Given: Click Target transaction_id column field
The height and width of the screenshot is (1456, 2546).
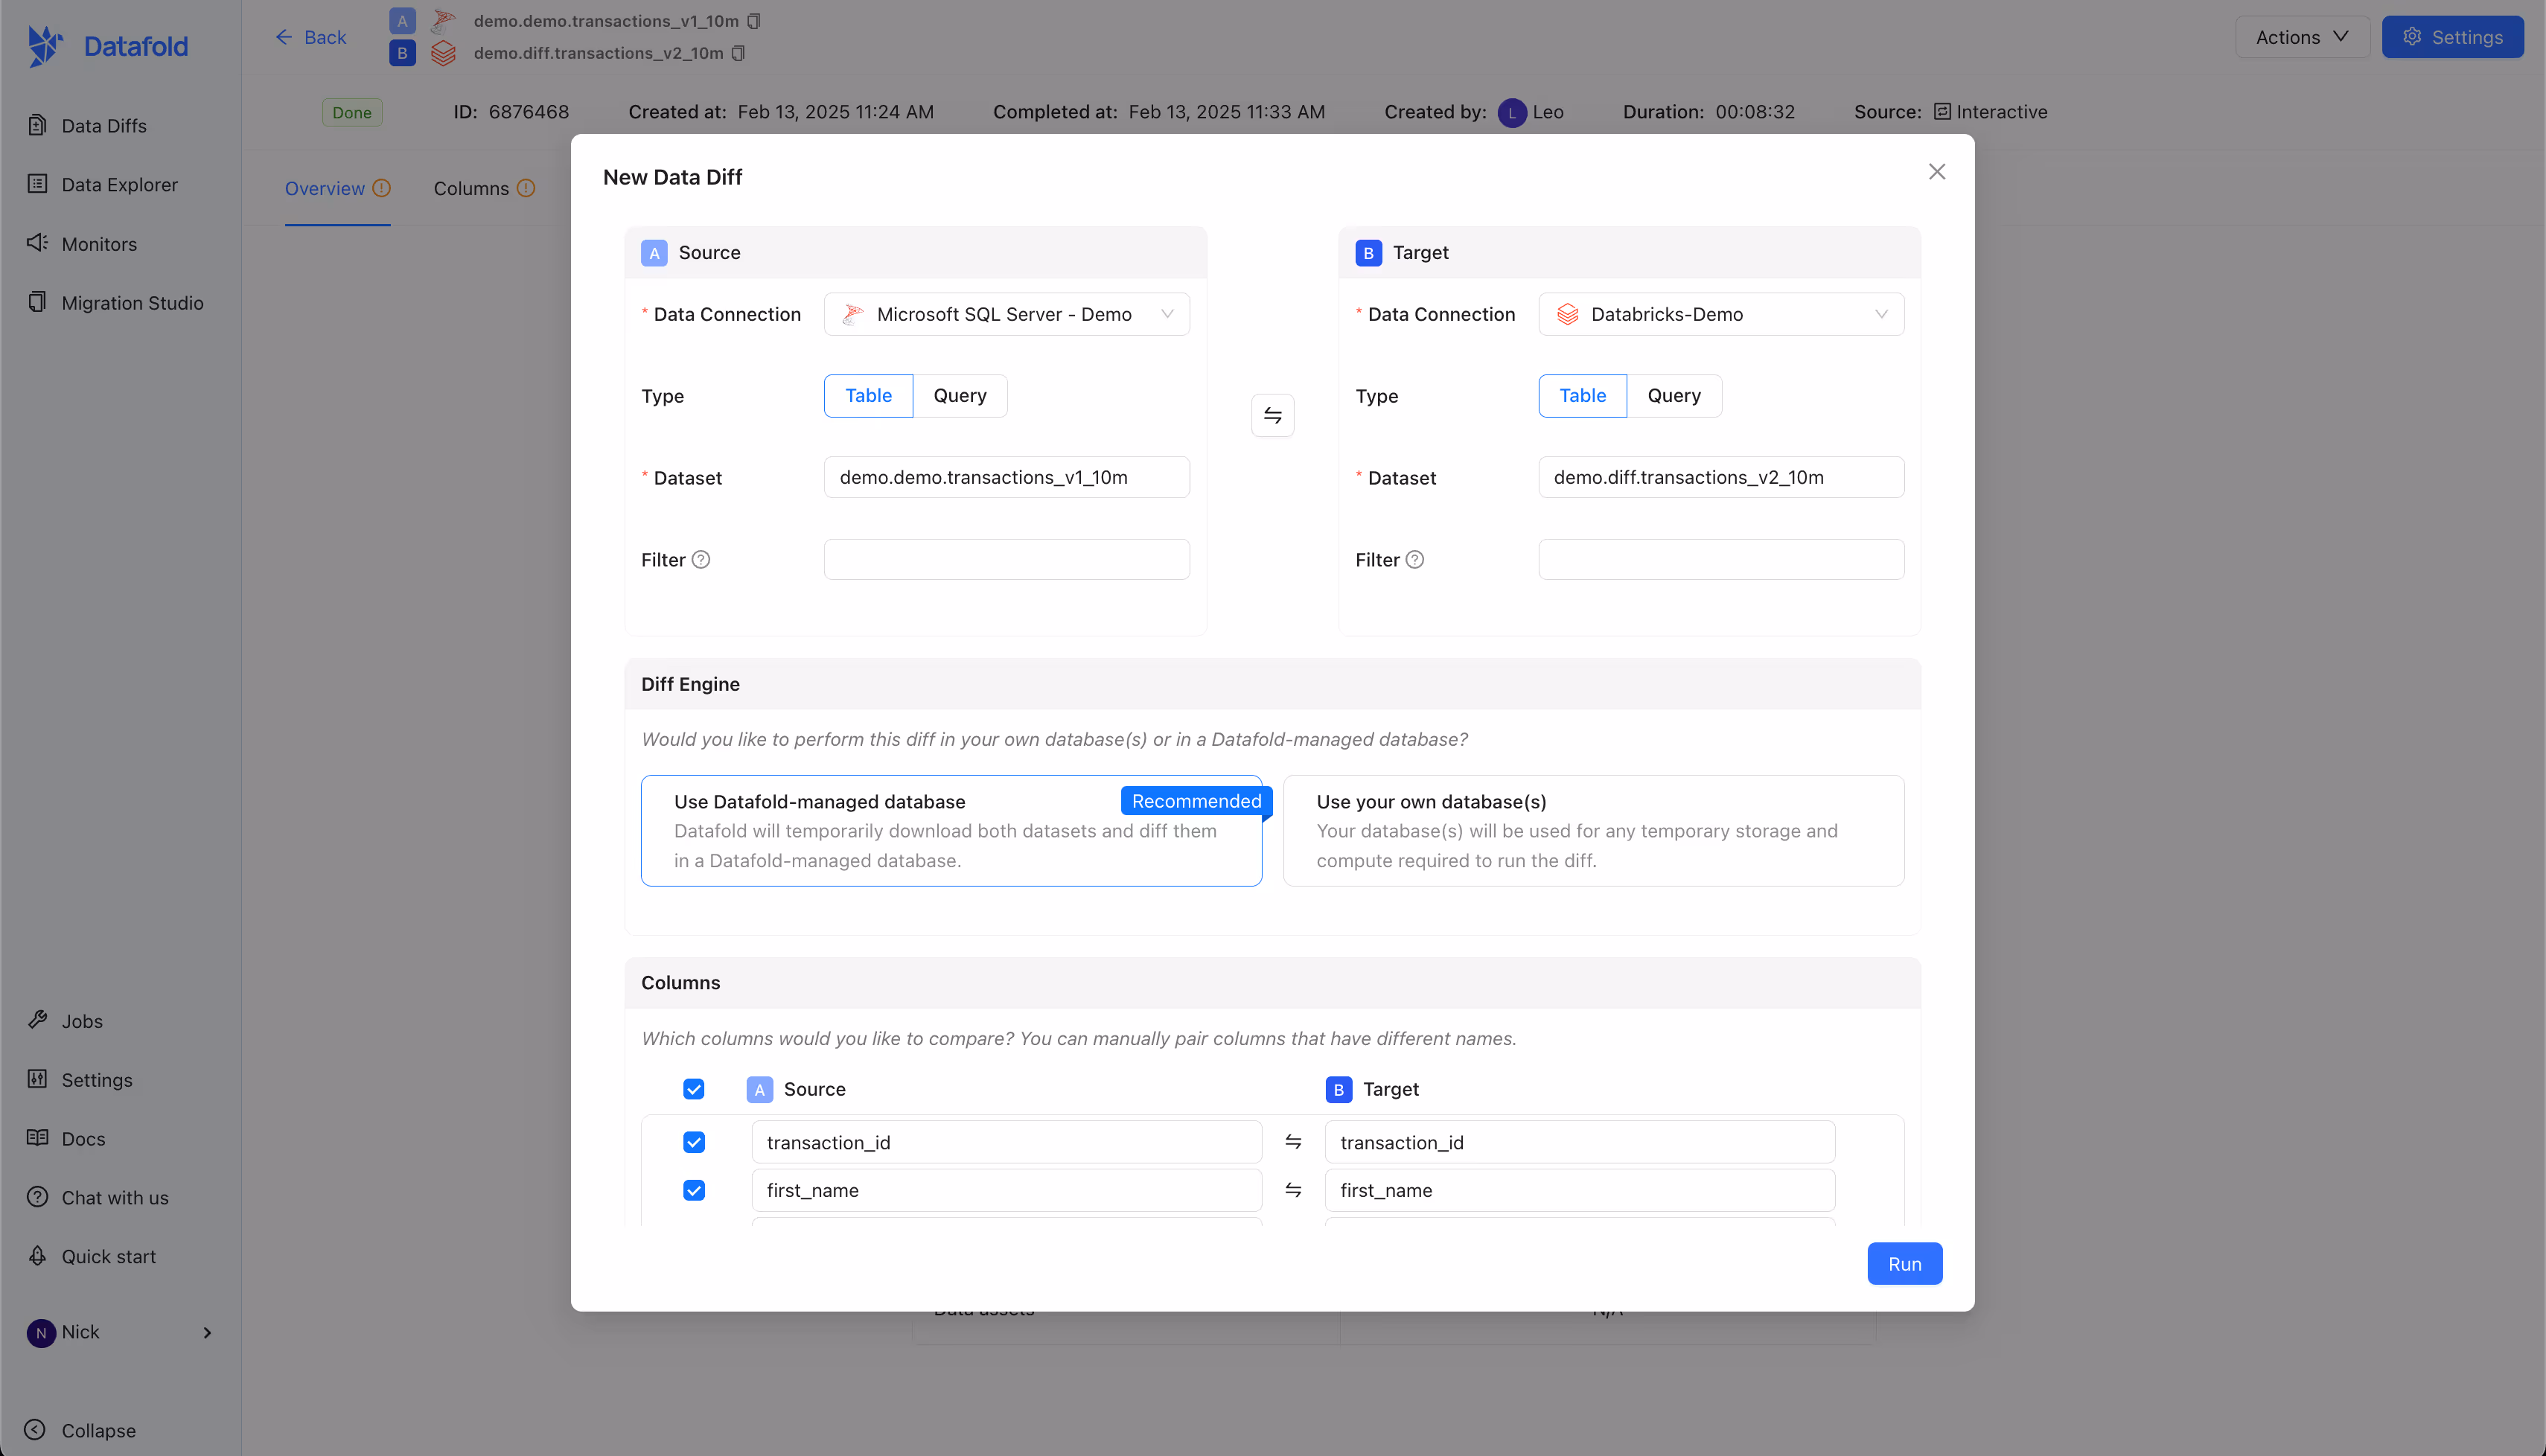Looking at the screenshot, I should pyautogui.click(x=1580, y=1142).
